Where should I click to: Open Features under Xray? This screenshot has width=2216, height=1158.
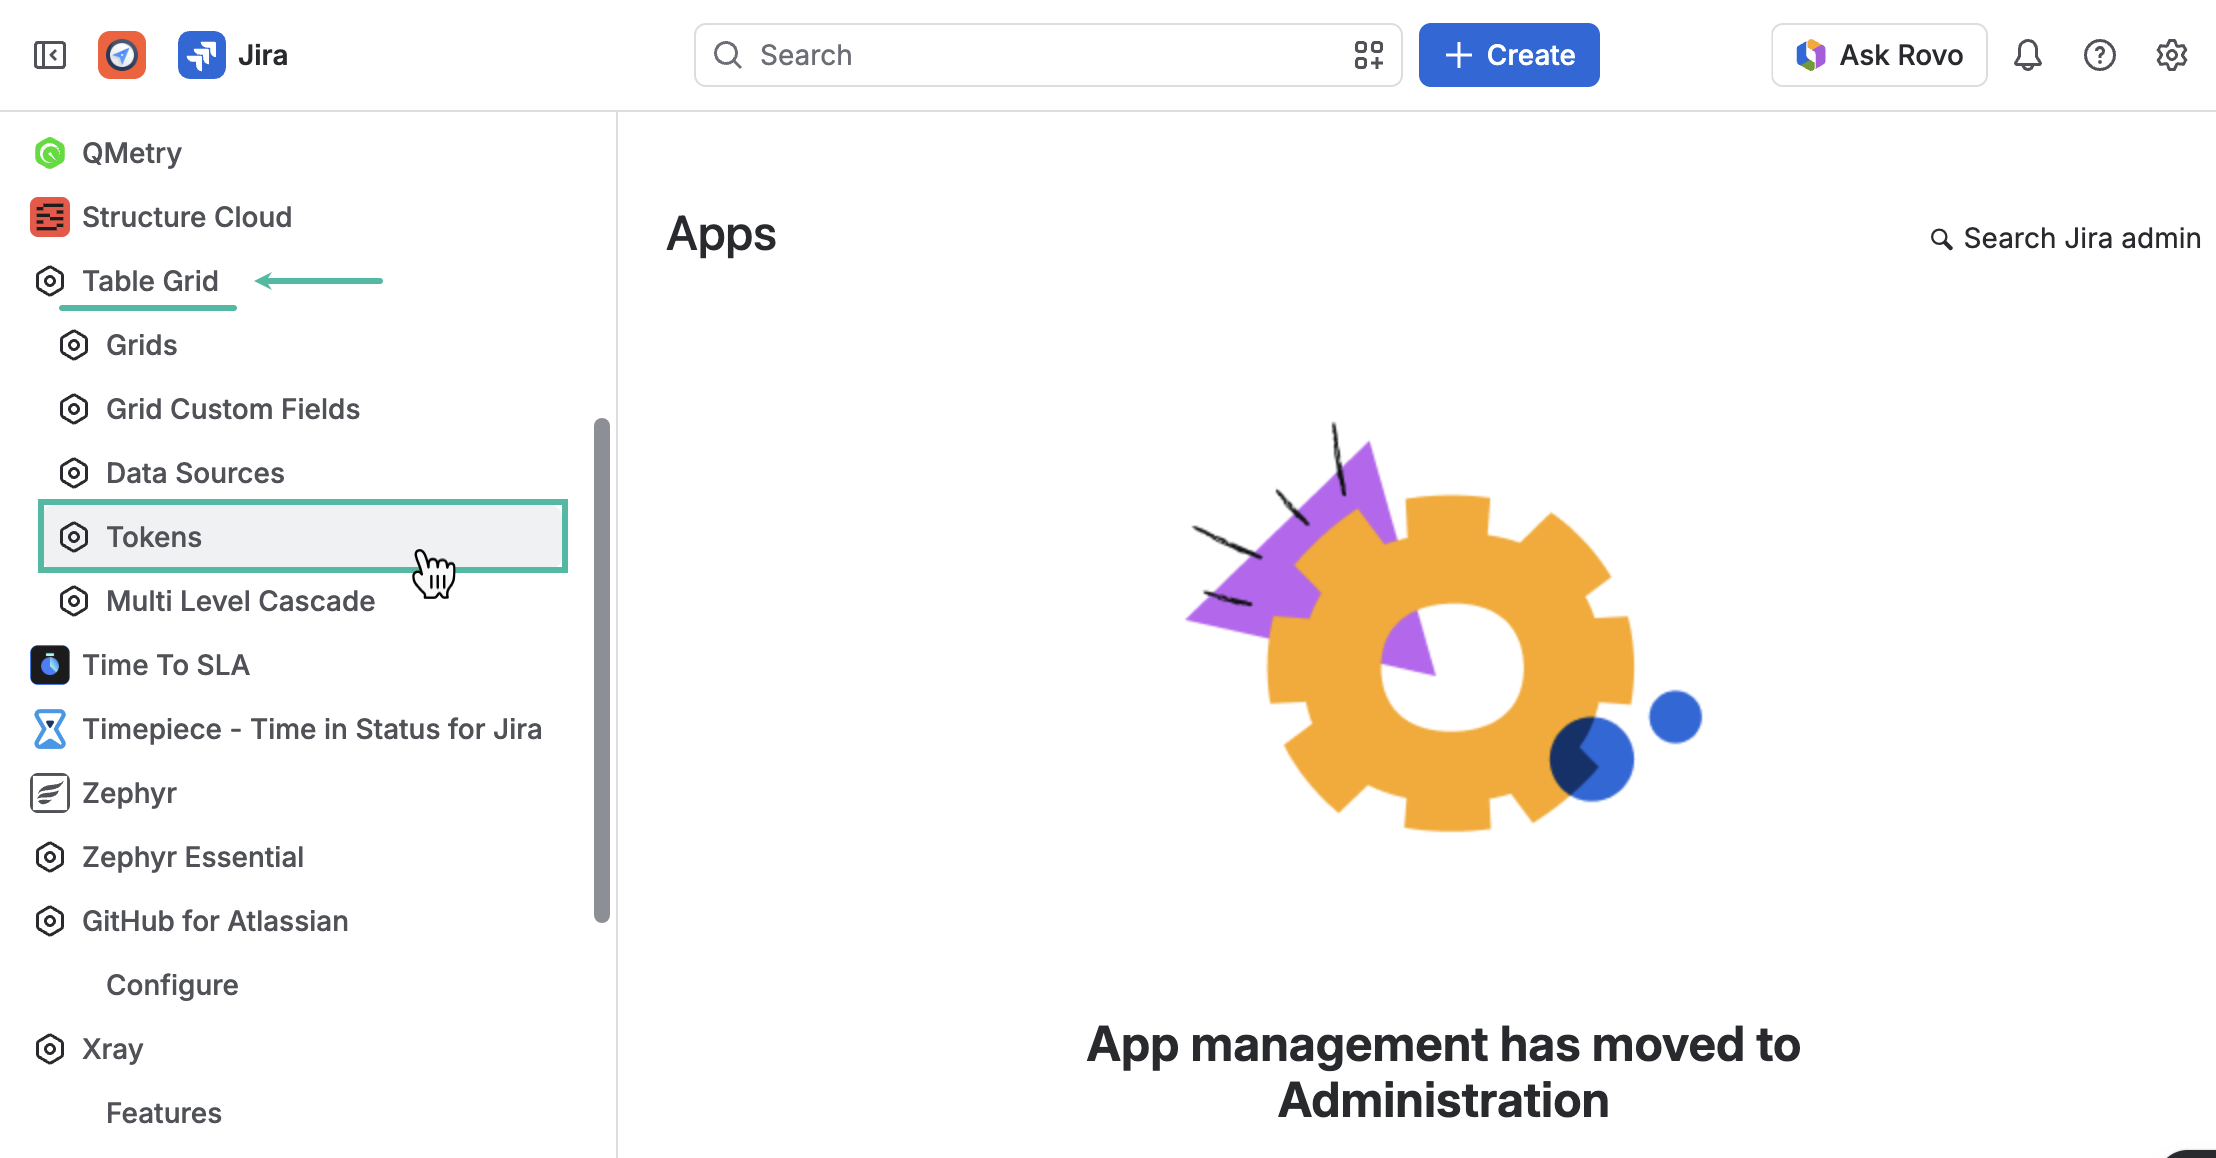164,1113
